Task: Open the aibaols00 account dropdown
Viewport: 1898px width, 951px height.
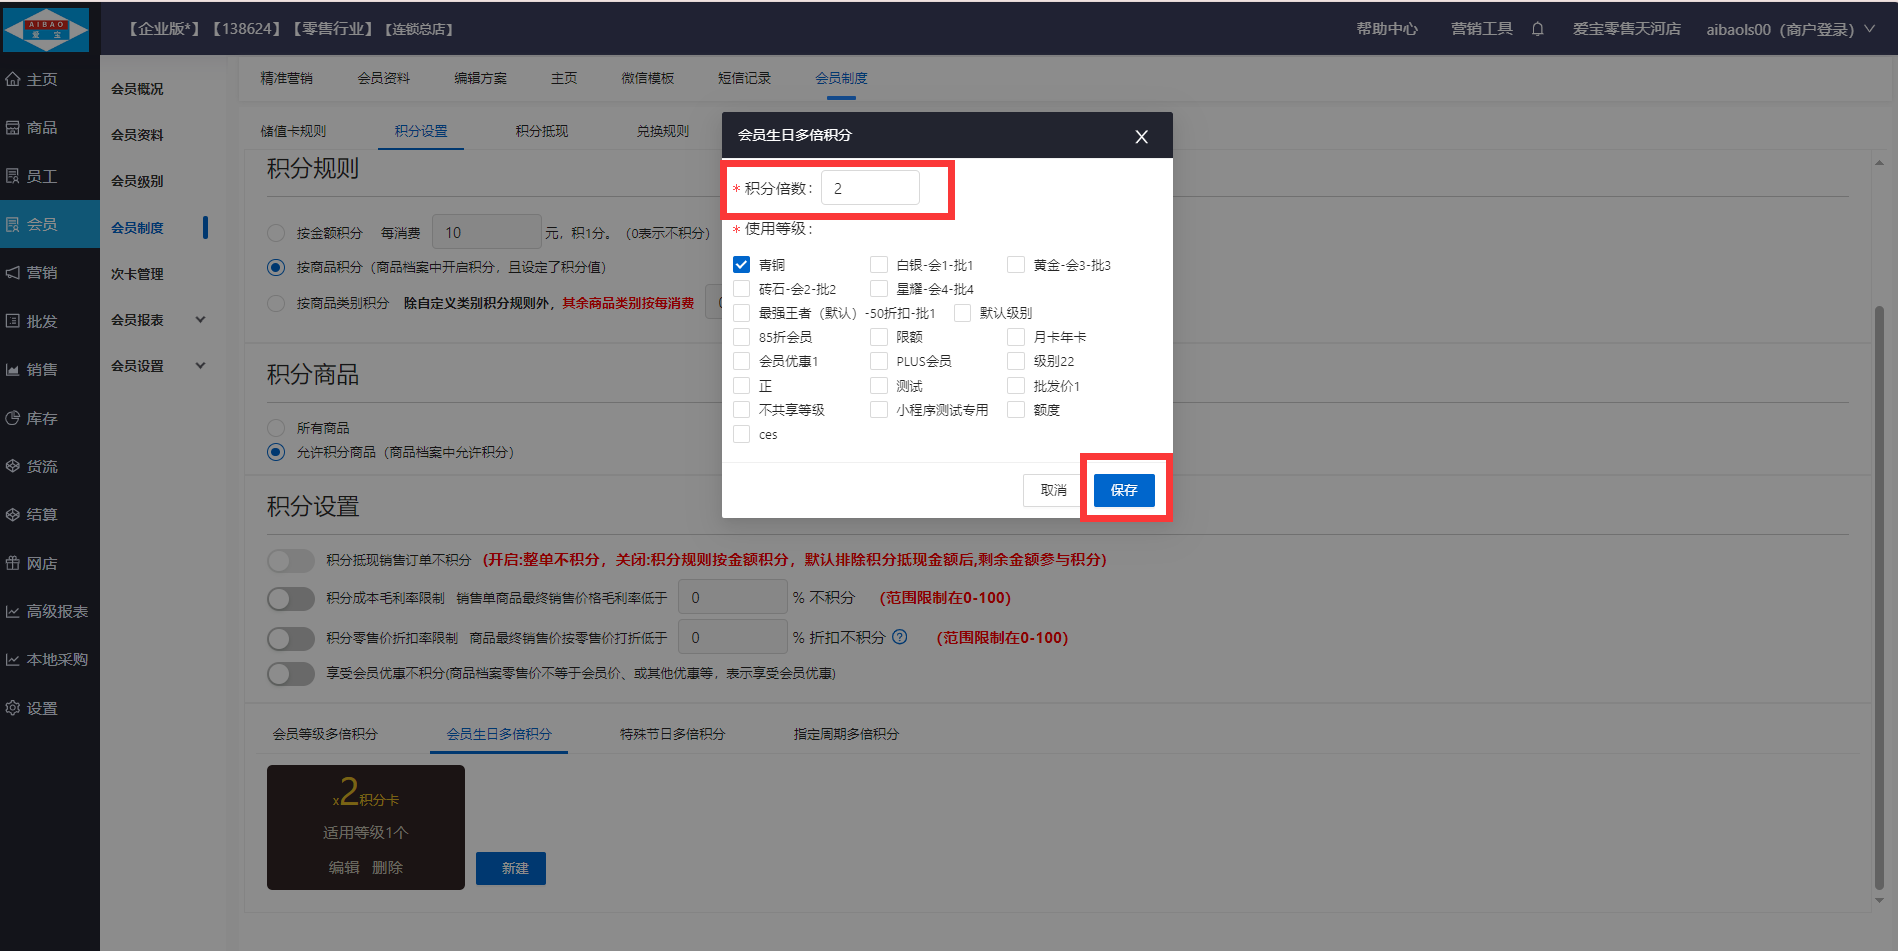Action: coord(1789,29)
